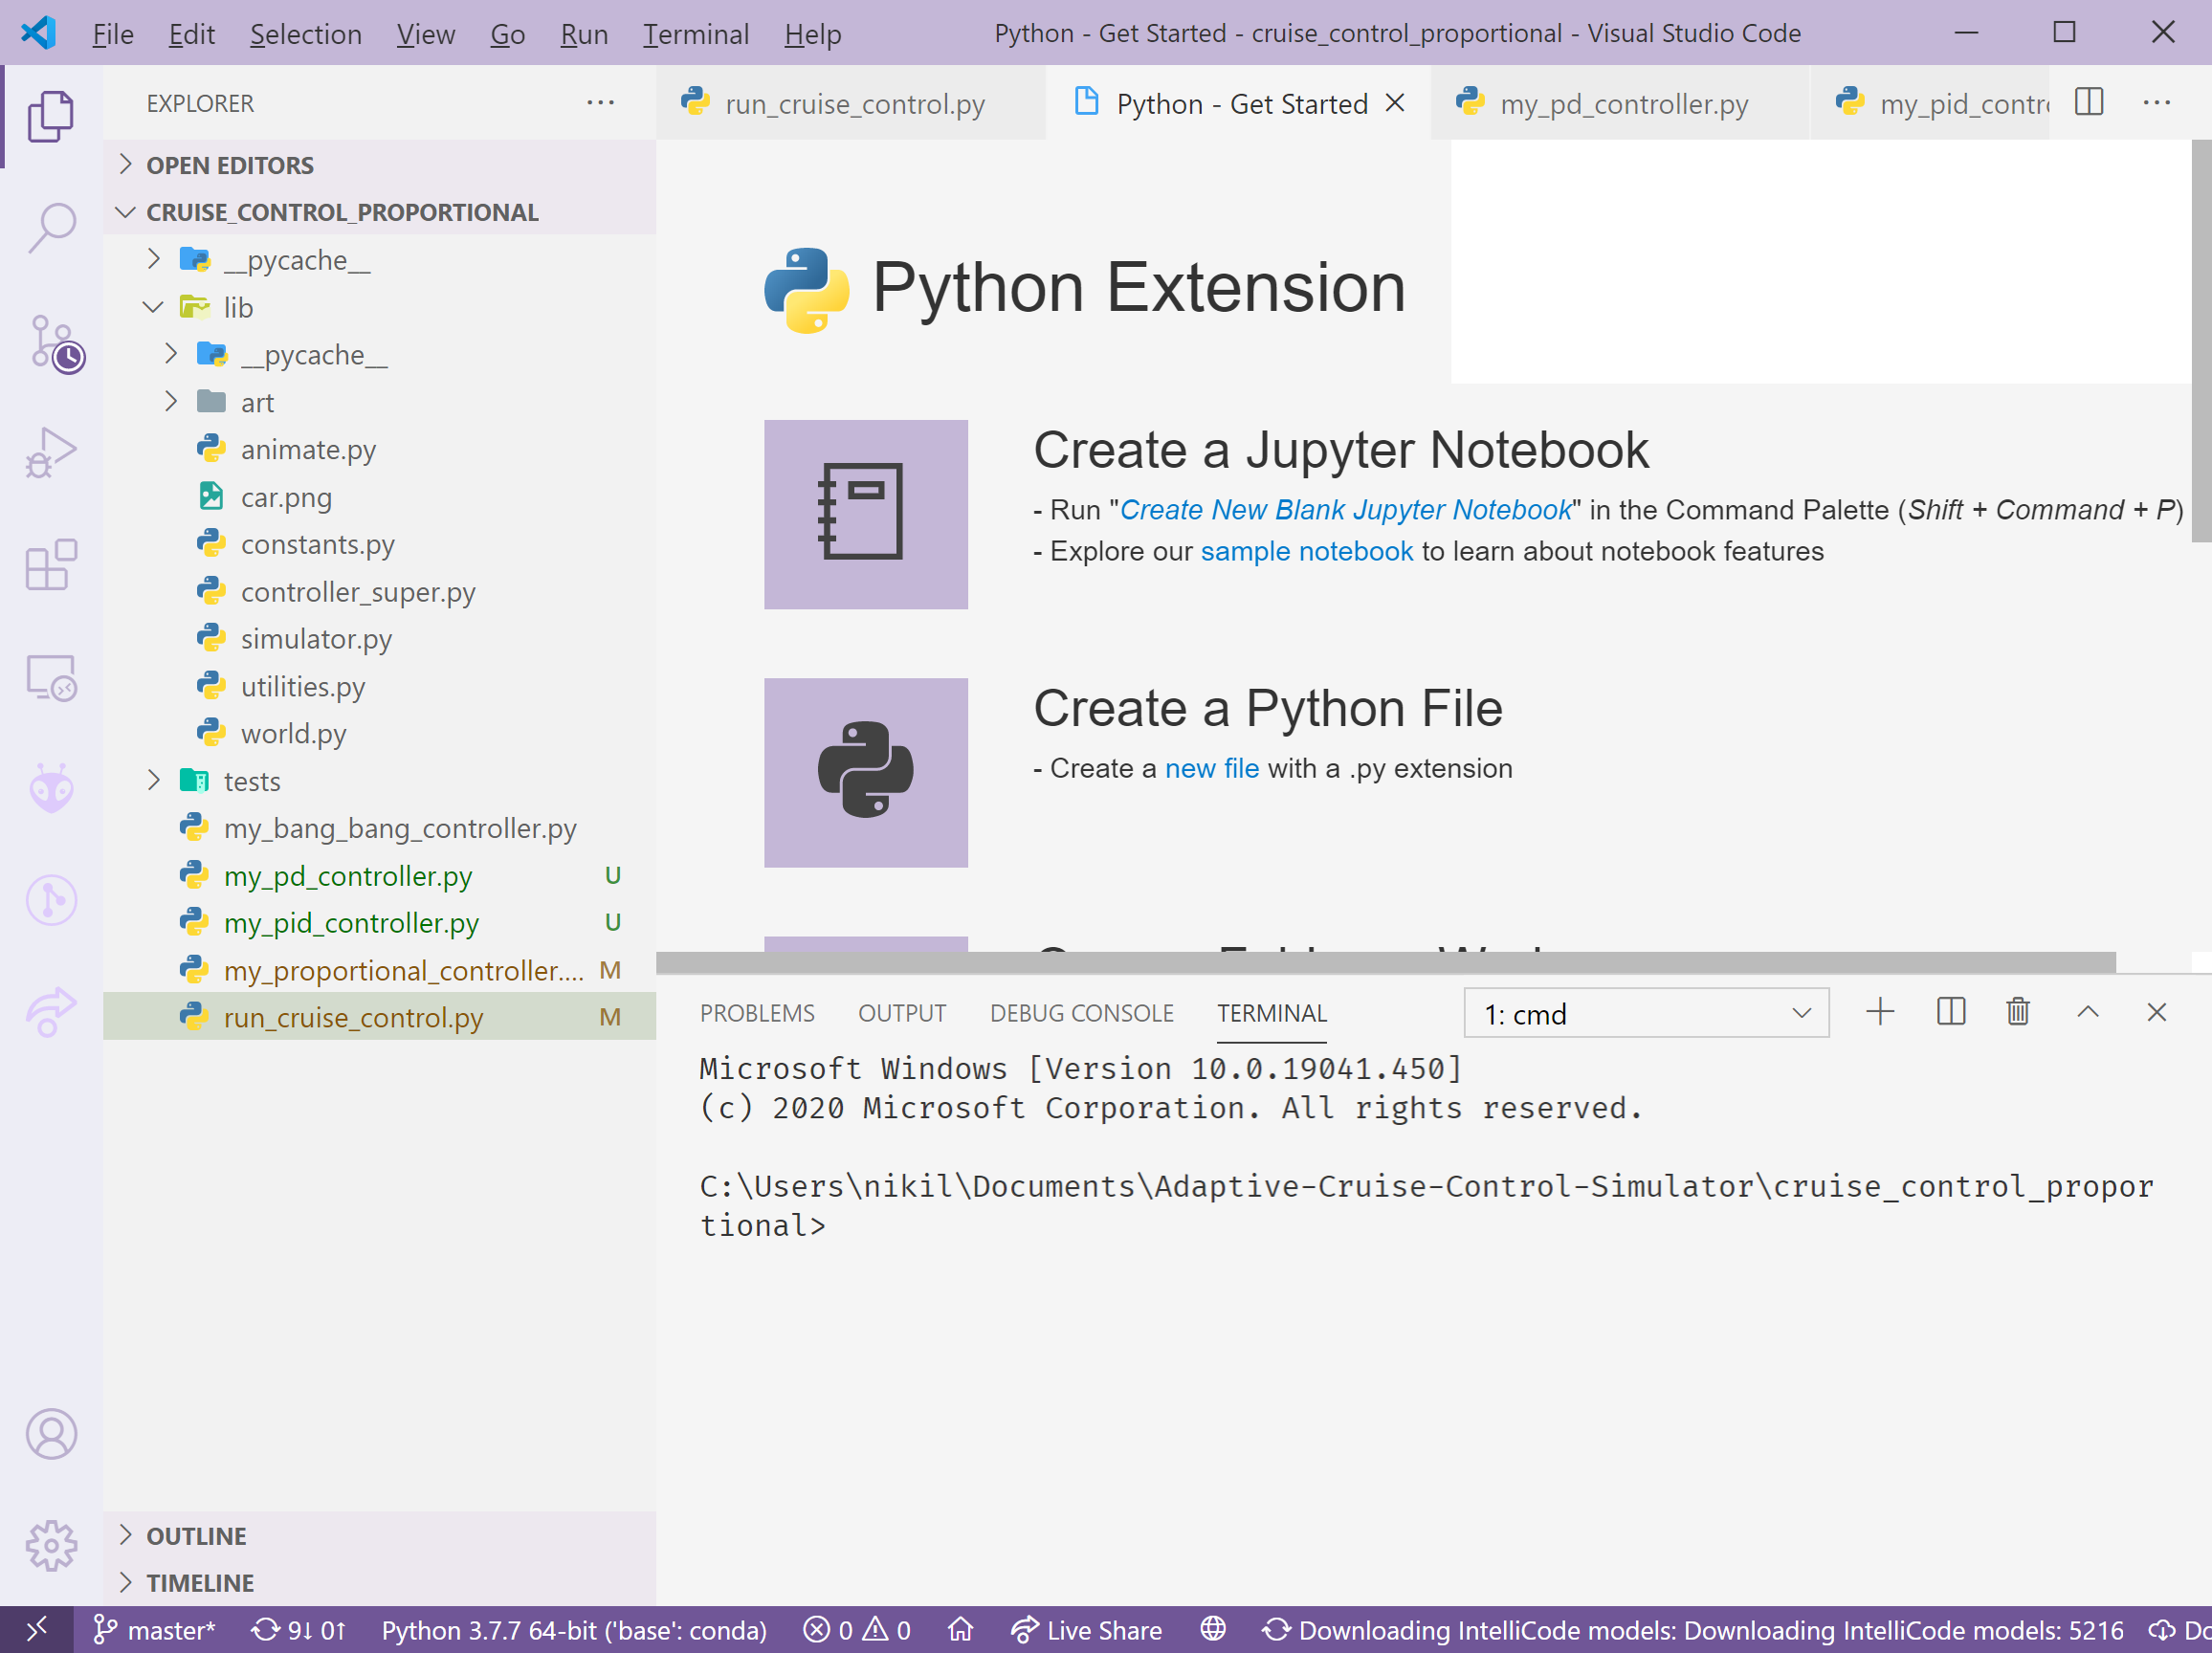Open the Extensions view icon
The height and width of the screenshot is (1653, 2212).
click(x=51, y=565)
